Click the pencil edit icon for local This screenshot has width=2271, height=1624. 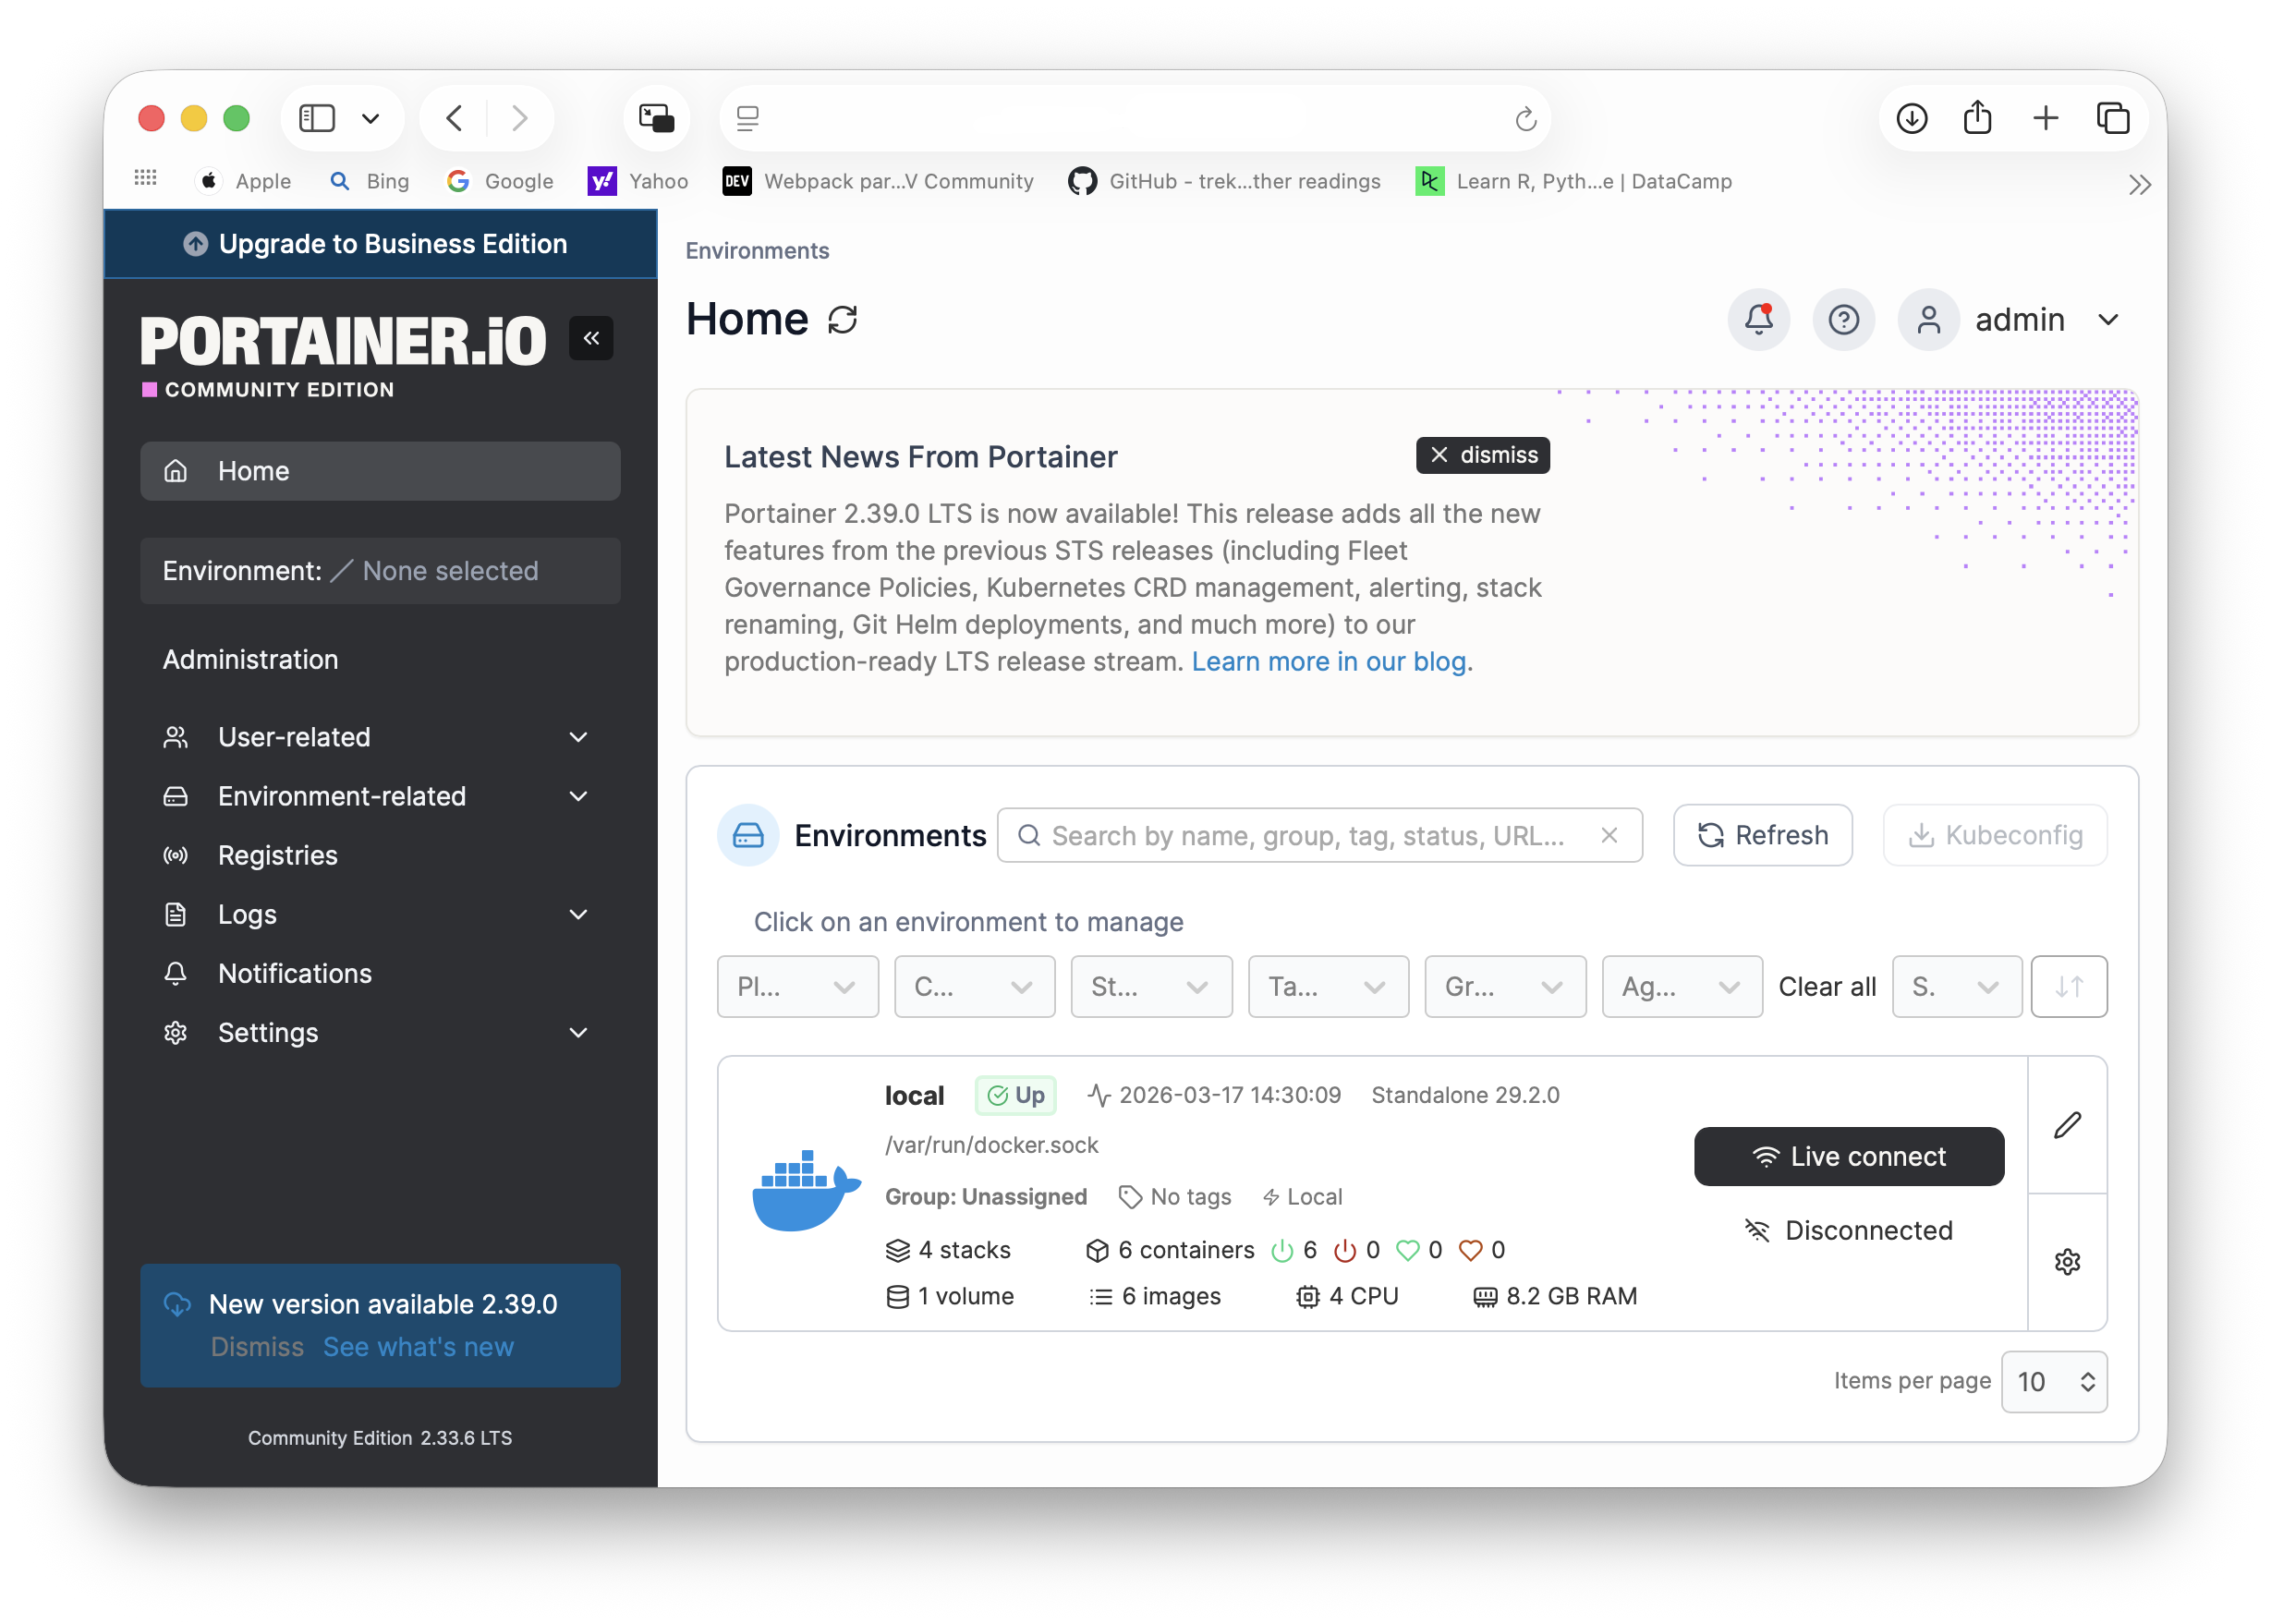coord(2067,1125)
